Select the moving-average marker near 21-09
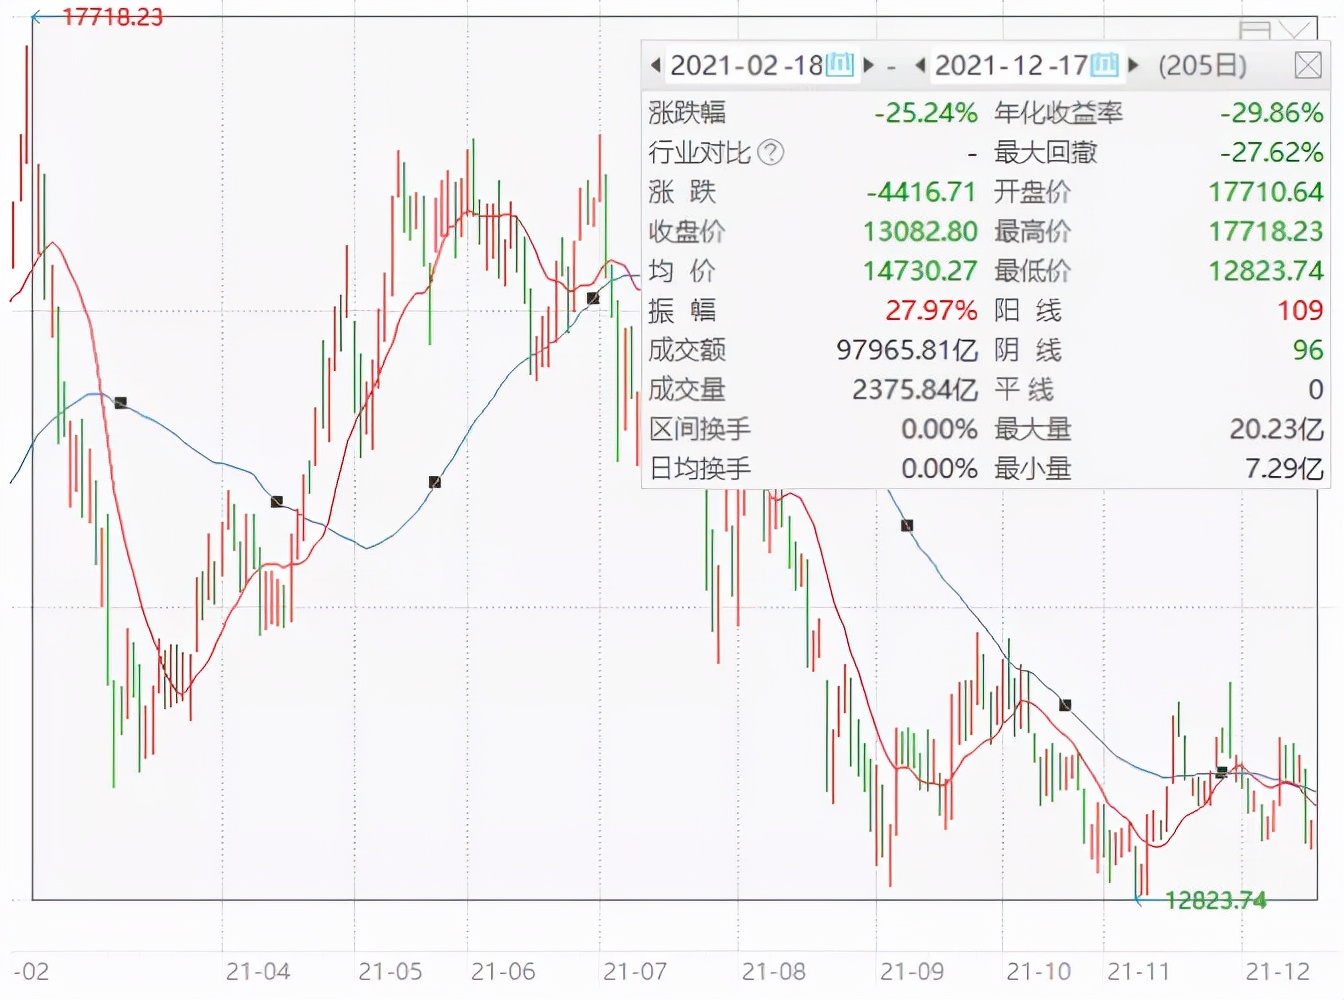Viewport: 1344px width, 1000px height. (x=907, y=525)
